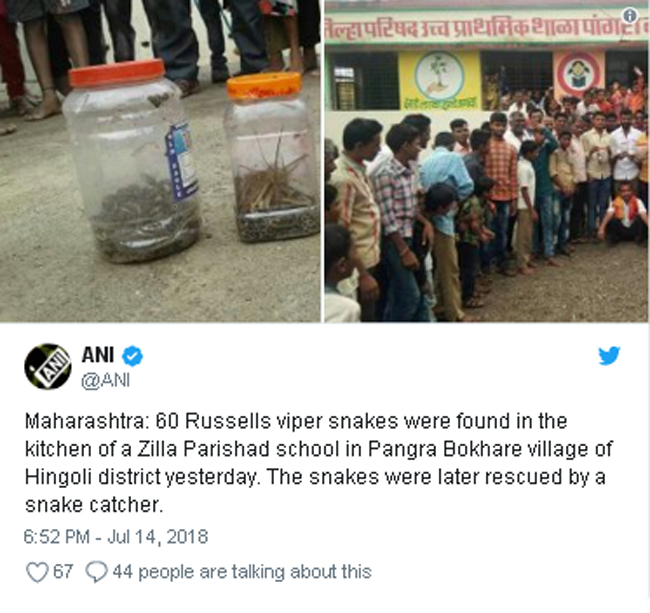Click the larger jar's orange lid

pos(117,73)
